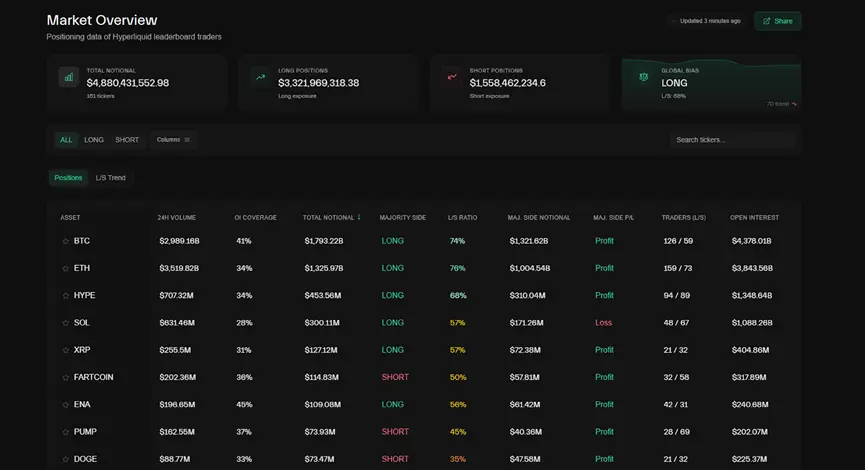This screenshot has width=865, height=470.
Task: Click the Long Positions uptrend icon
Action: [261, 76]
